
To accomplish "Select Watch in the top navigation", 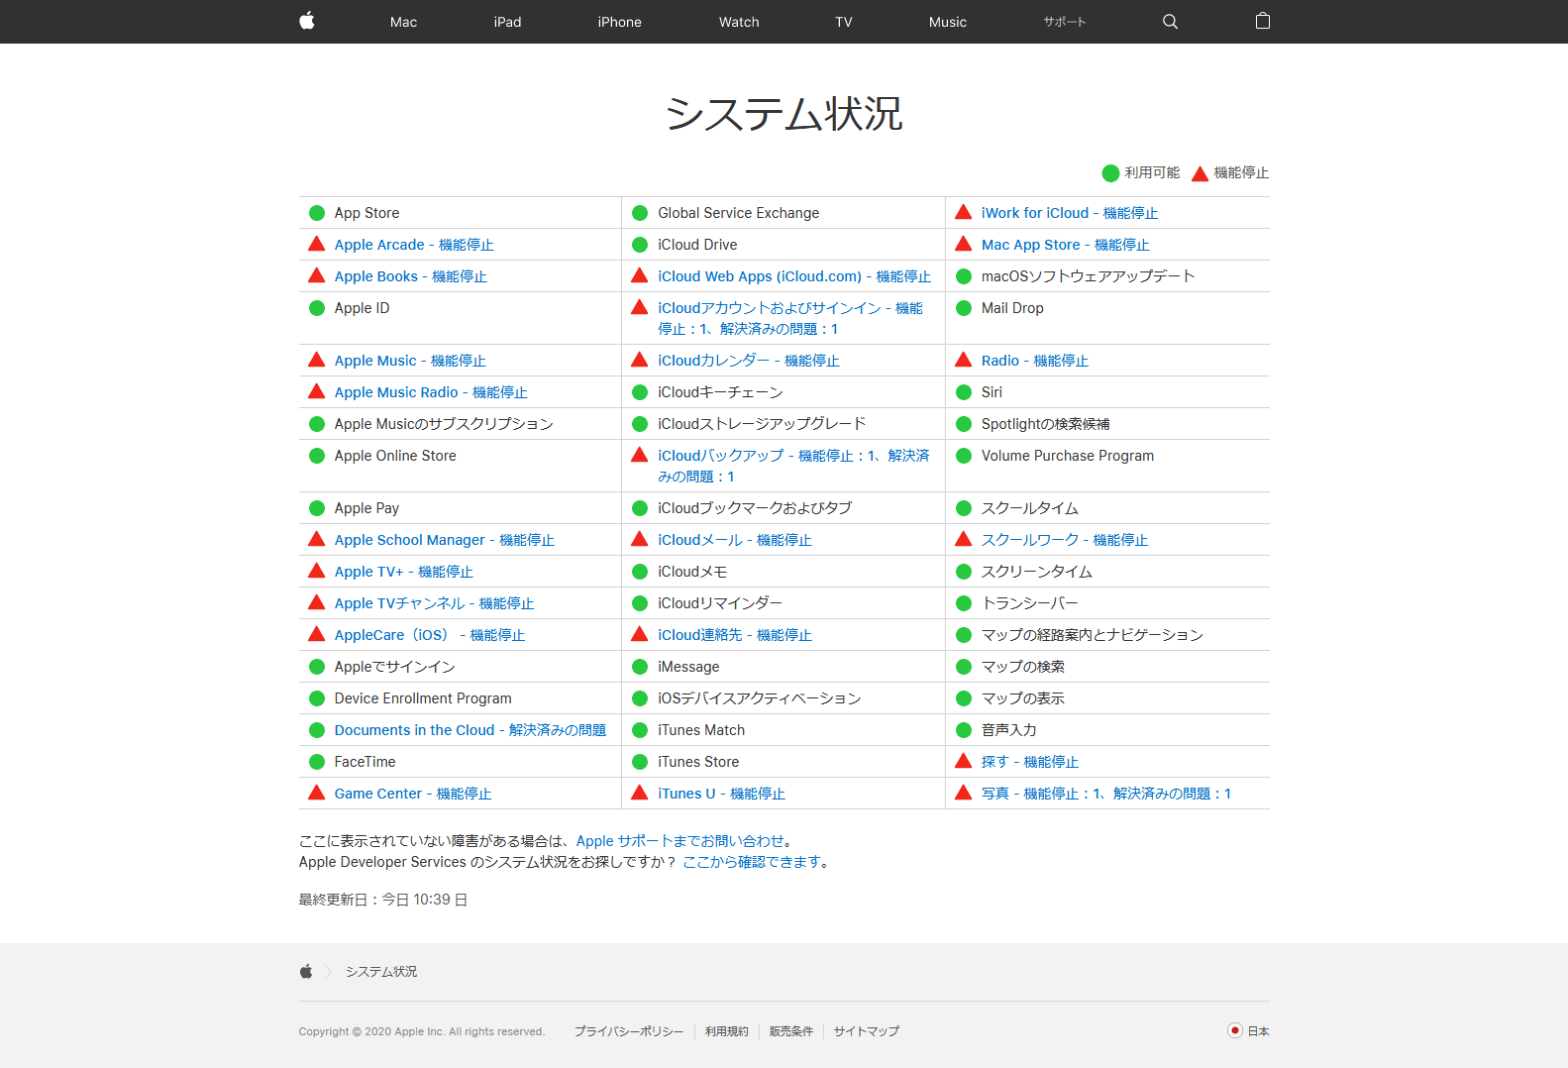I will point(739,22).
